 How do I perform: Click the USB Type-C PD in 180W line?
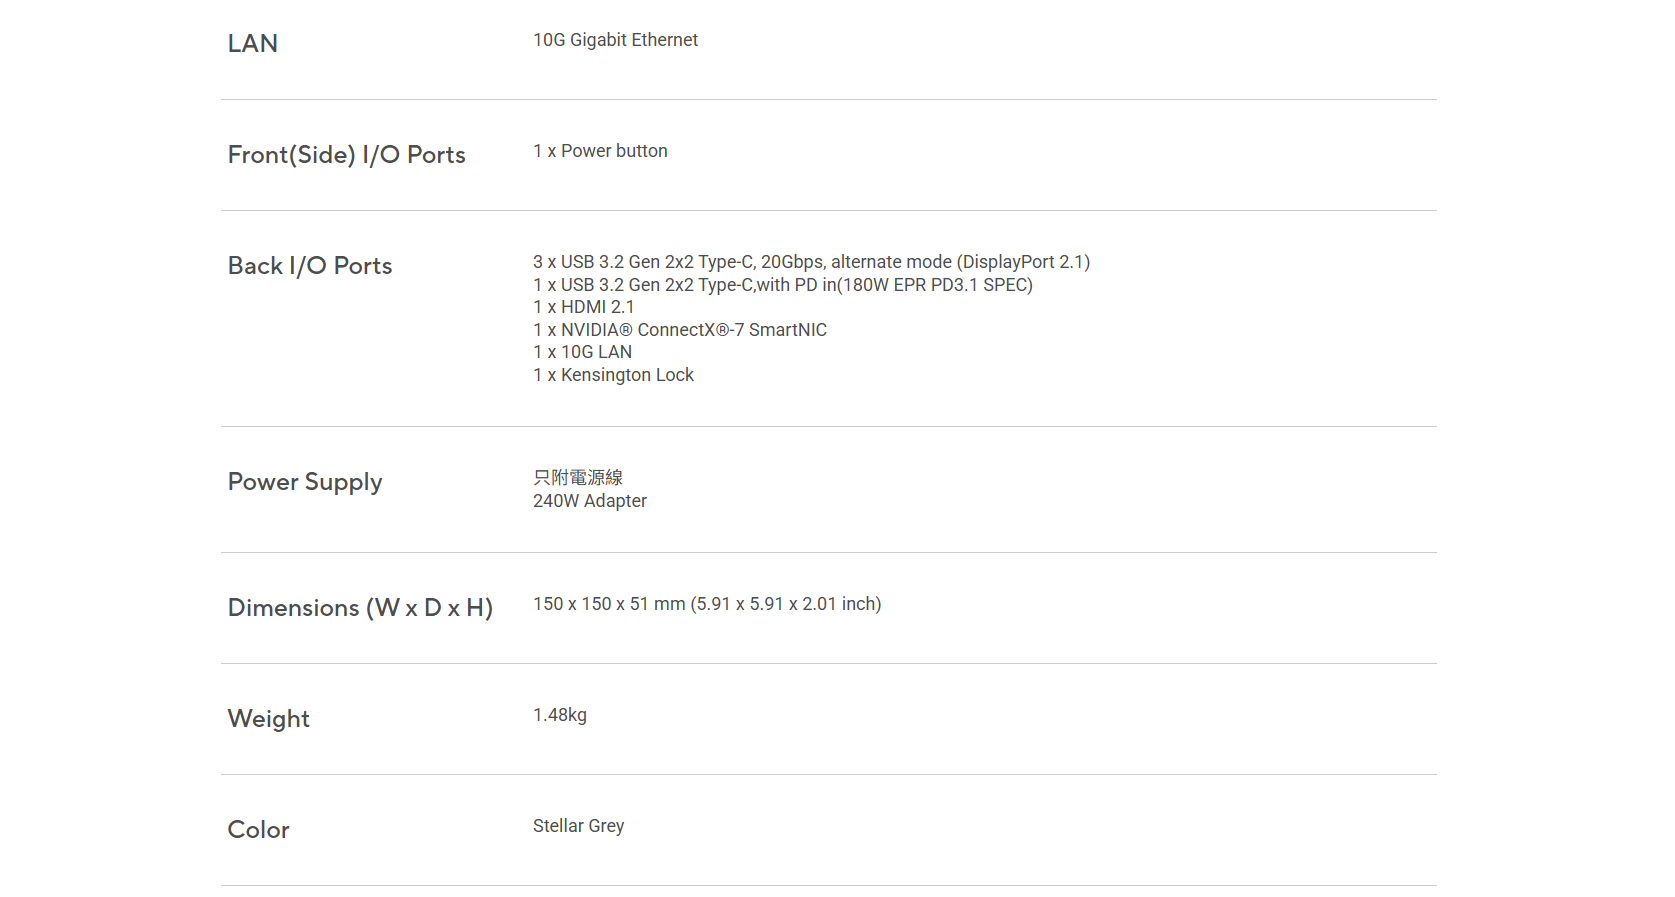point(782,285)
